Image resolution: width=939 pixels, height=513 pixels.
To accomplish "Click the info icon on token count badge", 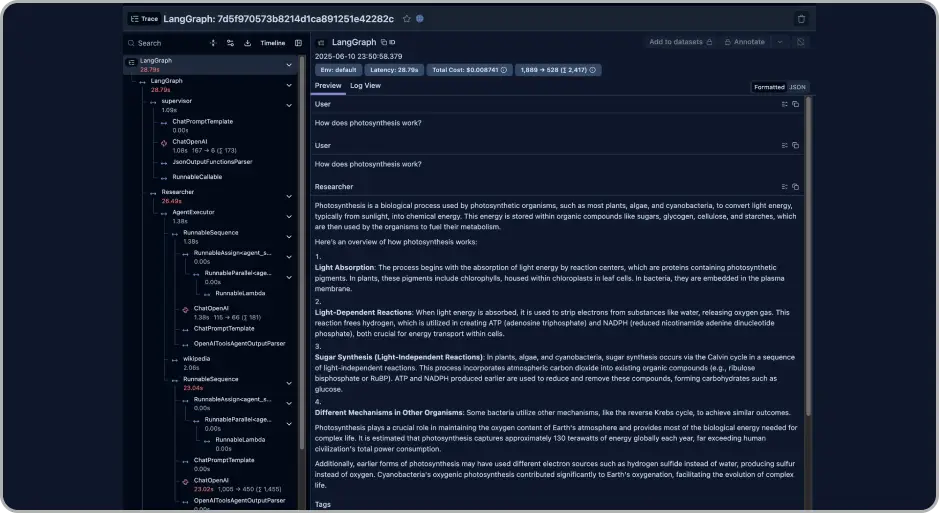I will 592,70.
